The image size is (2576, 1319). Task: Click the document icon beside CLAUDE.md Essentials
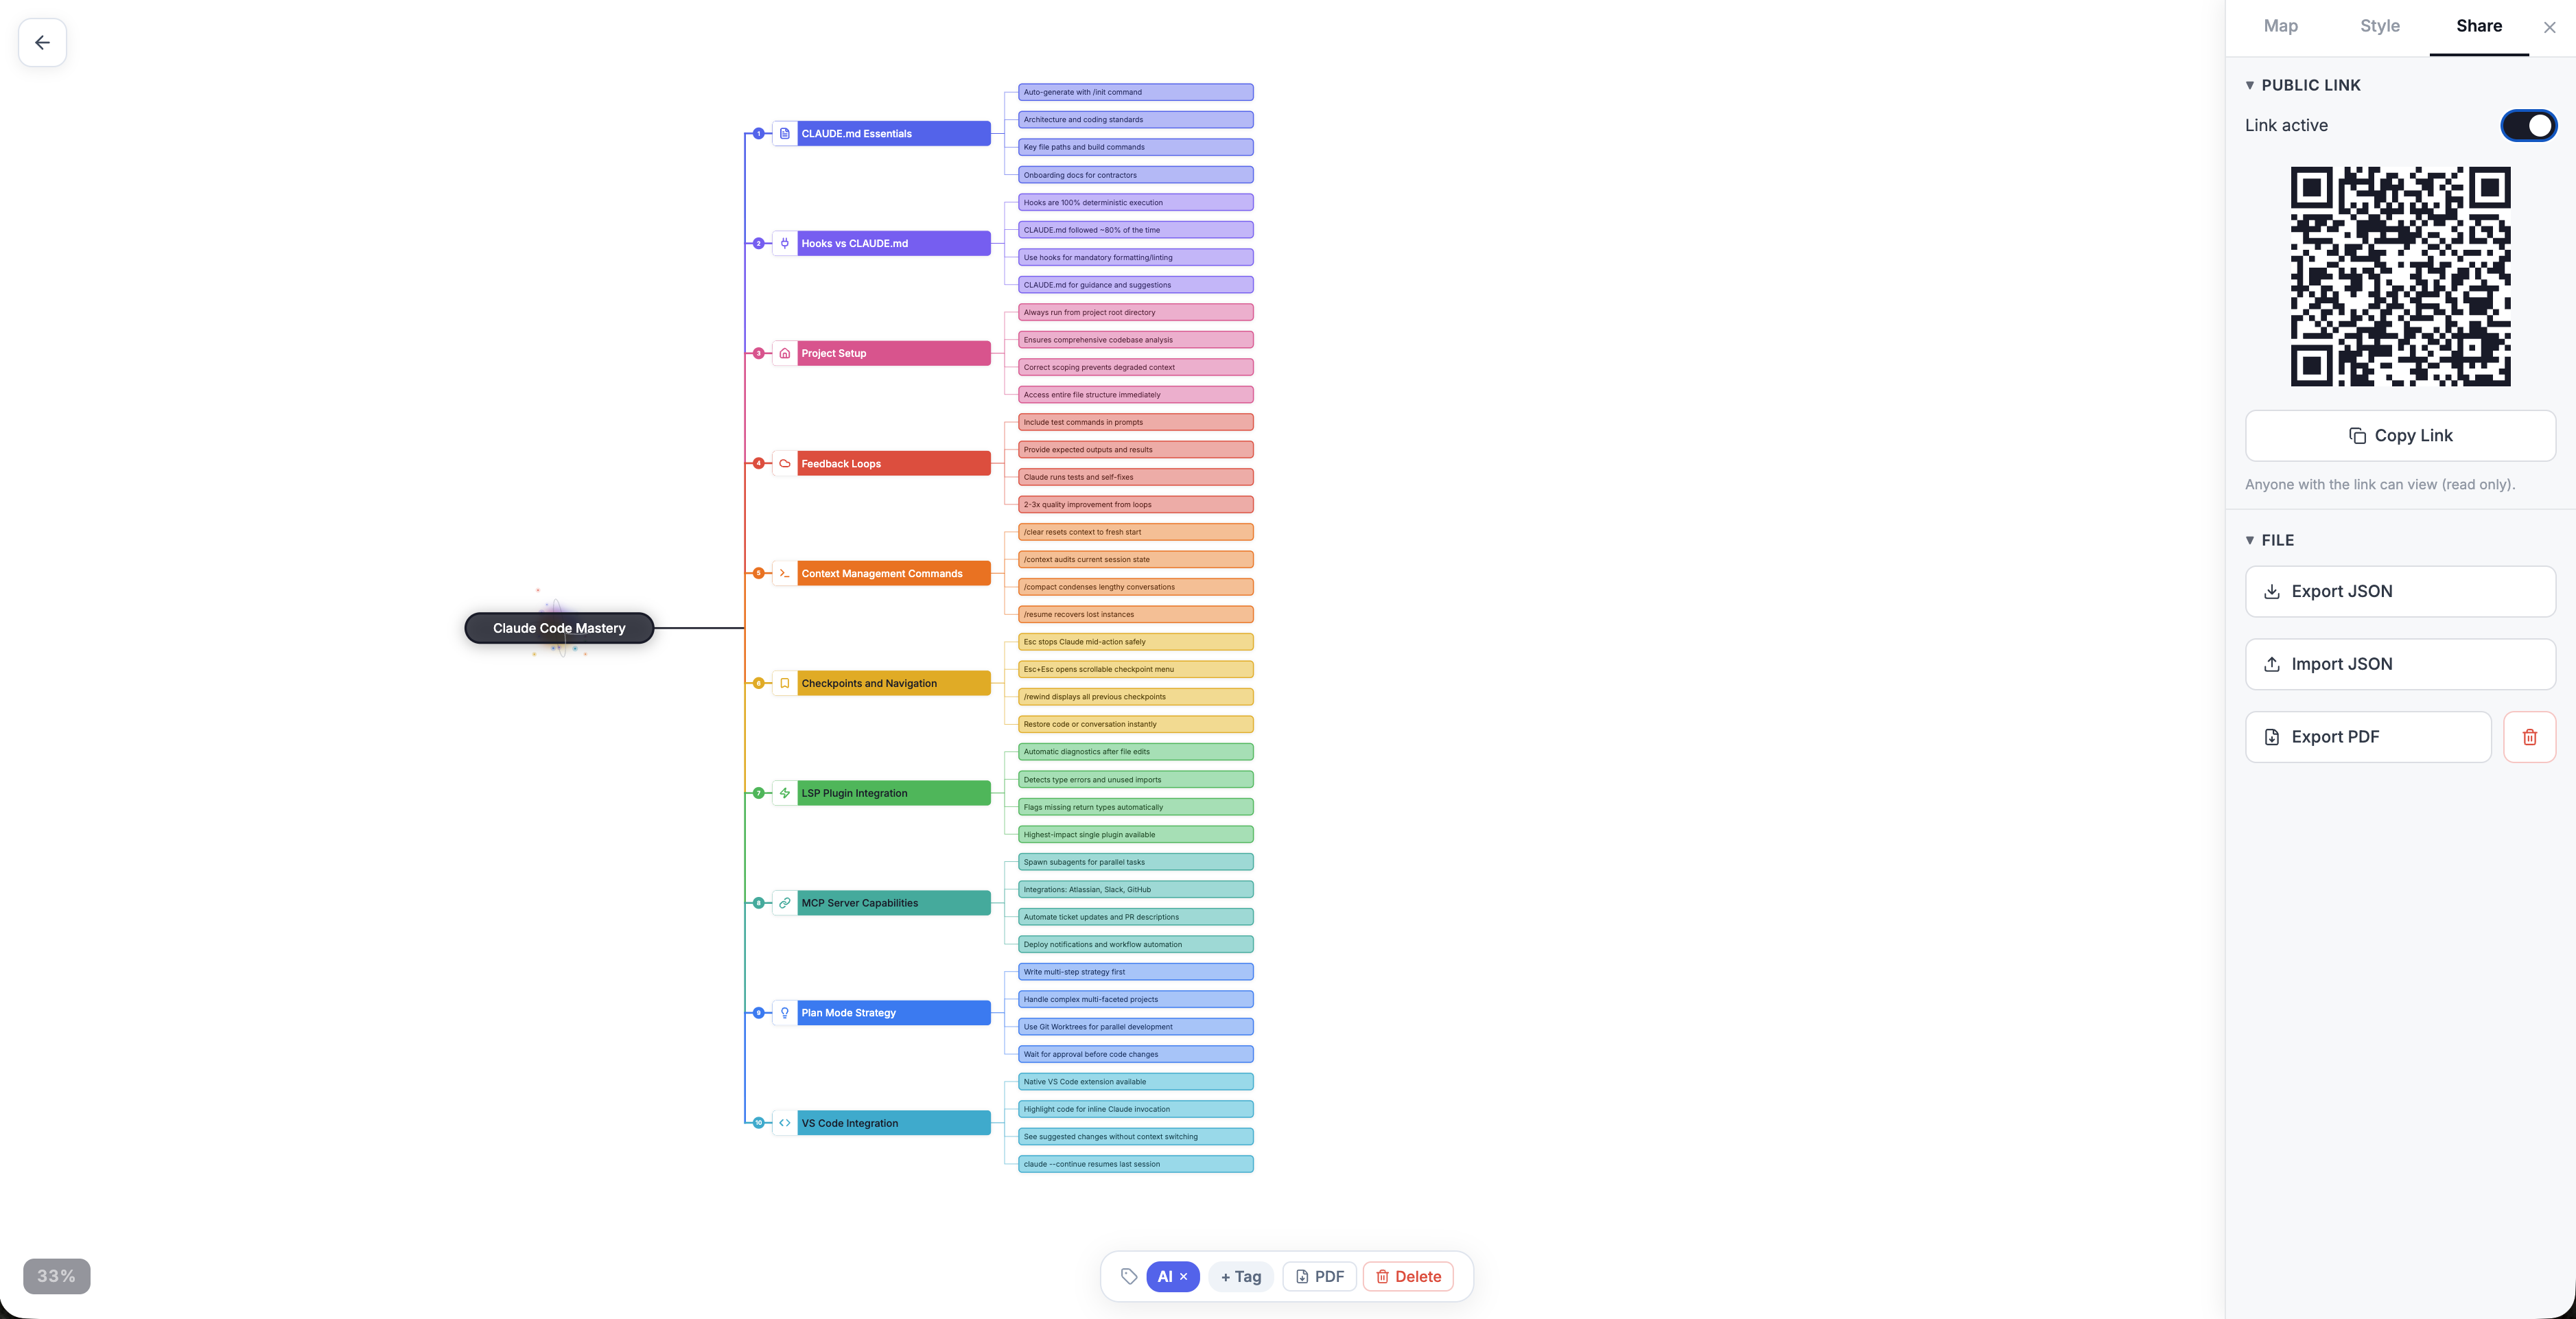[785, 133]
